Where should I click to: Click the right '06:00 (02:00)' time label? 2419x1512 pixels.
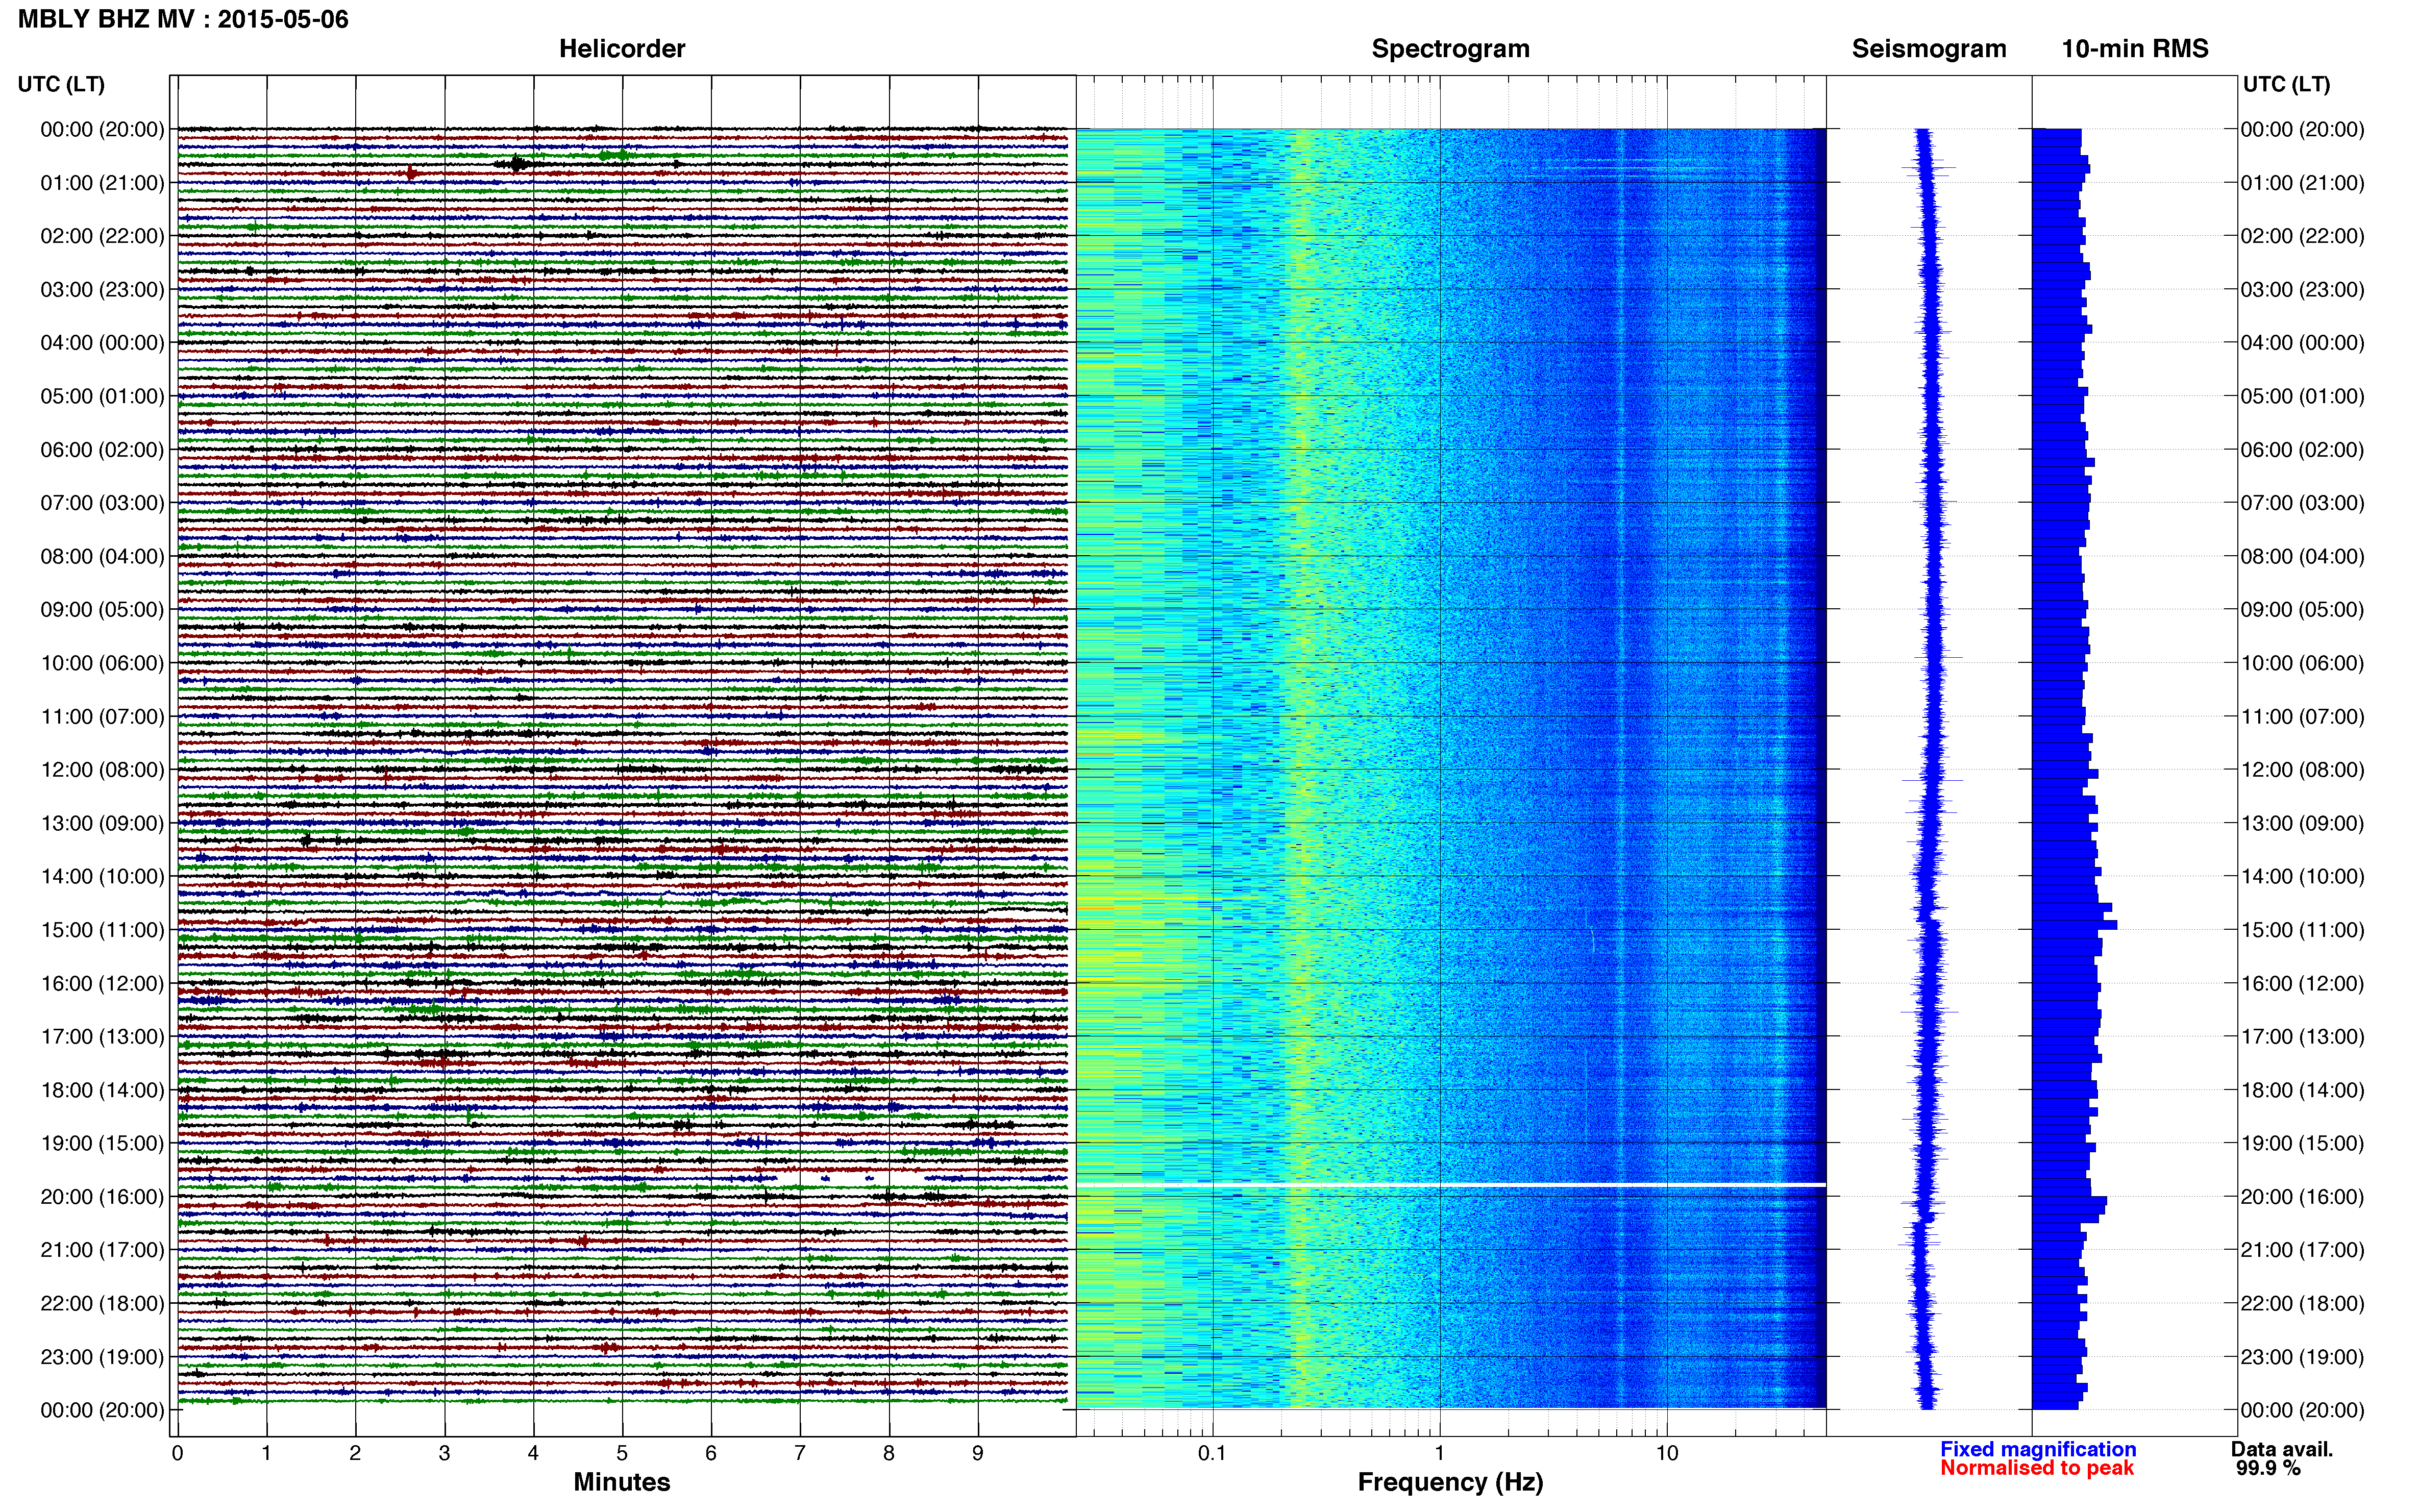tap(2302, 450)
